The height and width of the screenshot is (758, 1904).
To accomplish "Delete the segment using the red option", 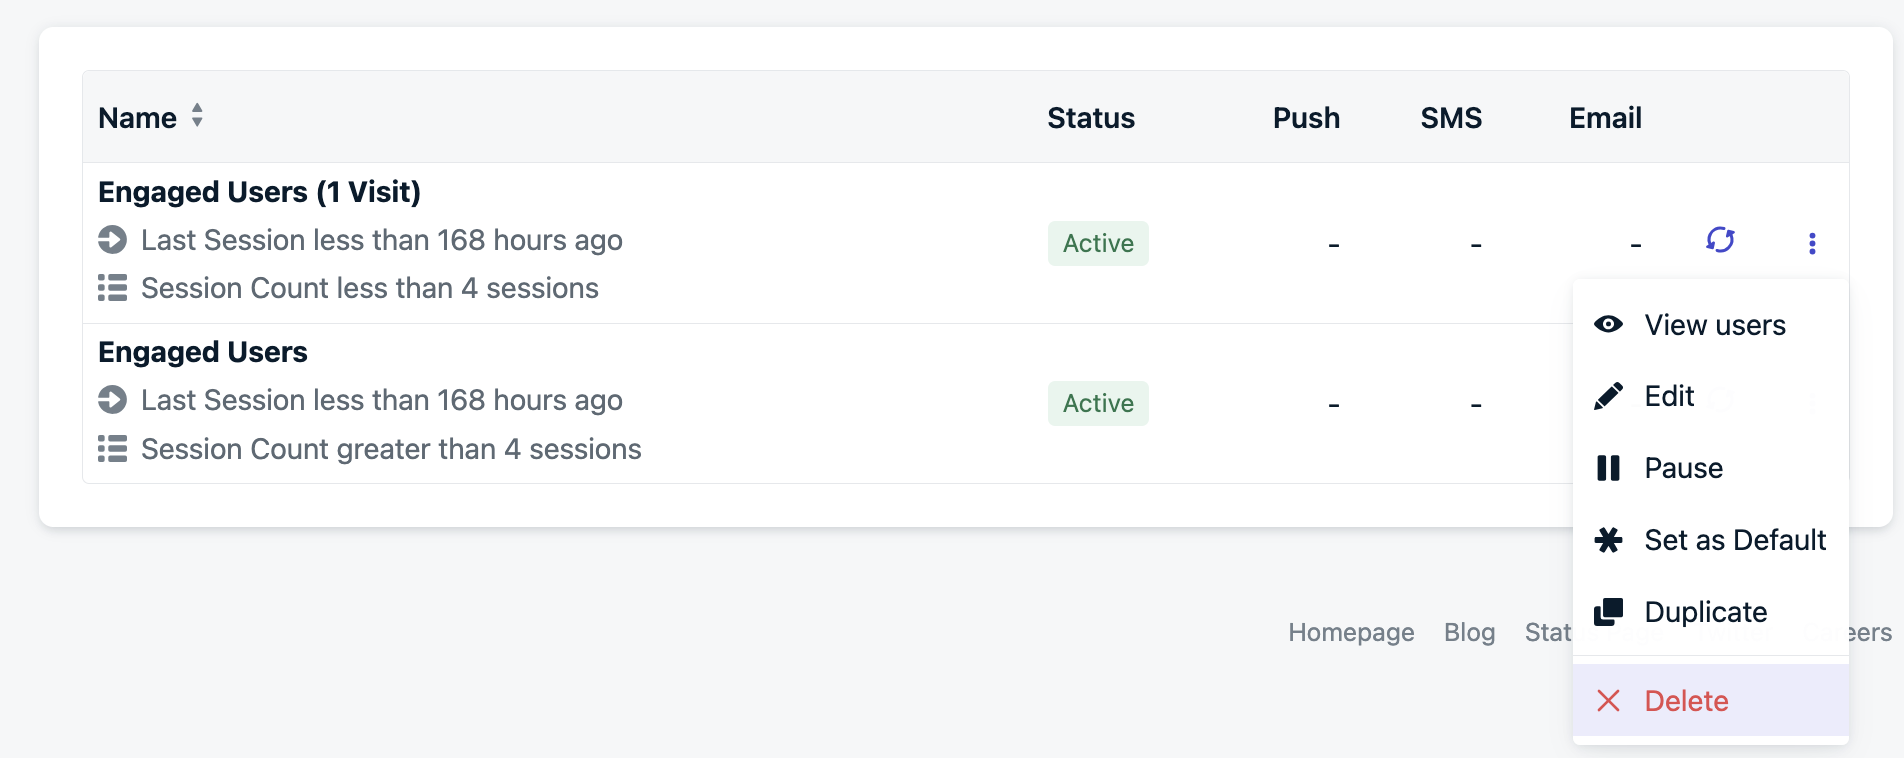I will (1686, 701).
